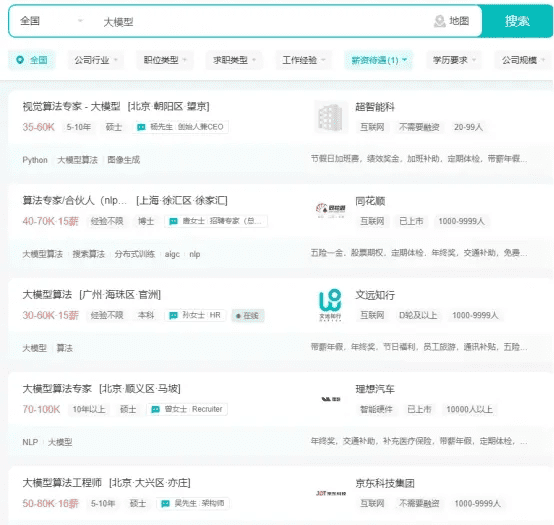Screen dimensions: 554x525
Task: Click the 10年以上 experience tag
Action: [89, 409]
